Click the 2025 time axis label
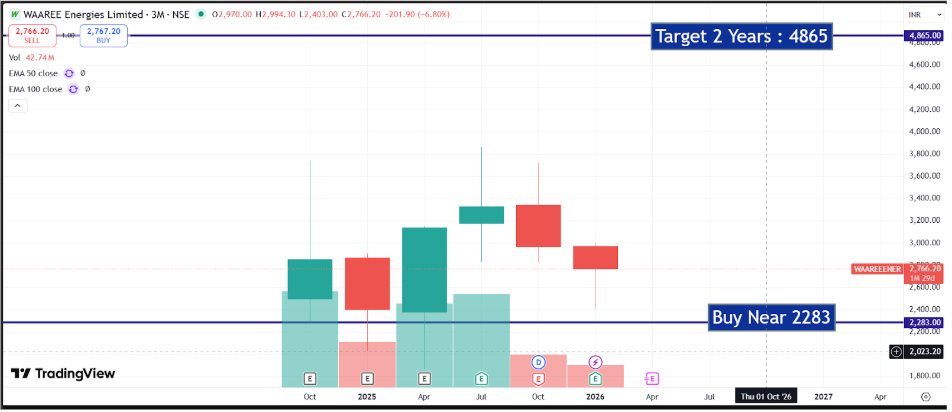 tap(367, 397)
